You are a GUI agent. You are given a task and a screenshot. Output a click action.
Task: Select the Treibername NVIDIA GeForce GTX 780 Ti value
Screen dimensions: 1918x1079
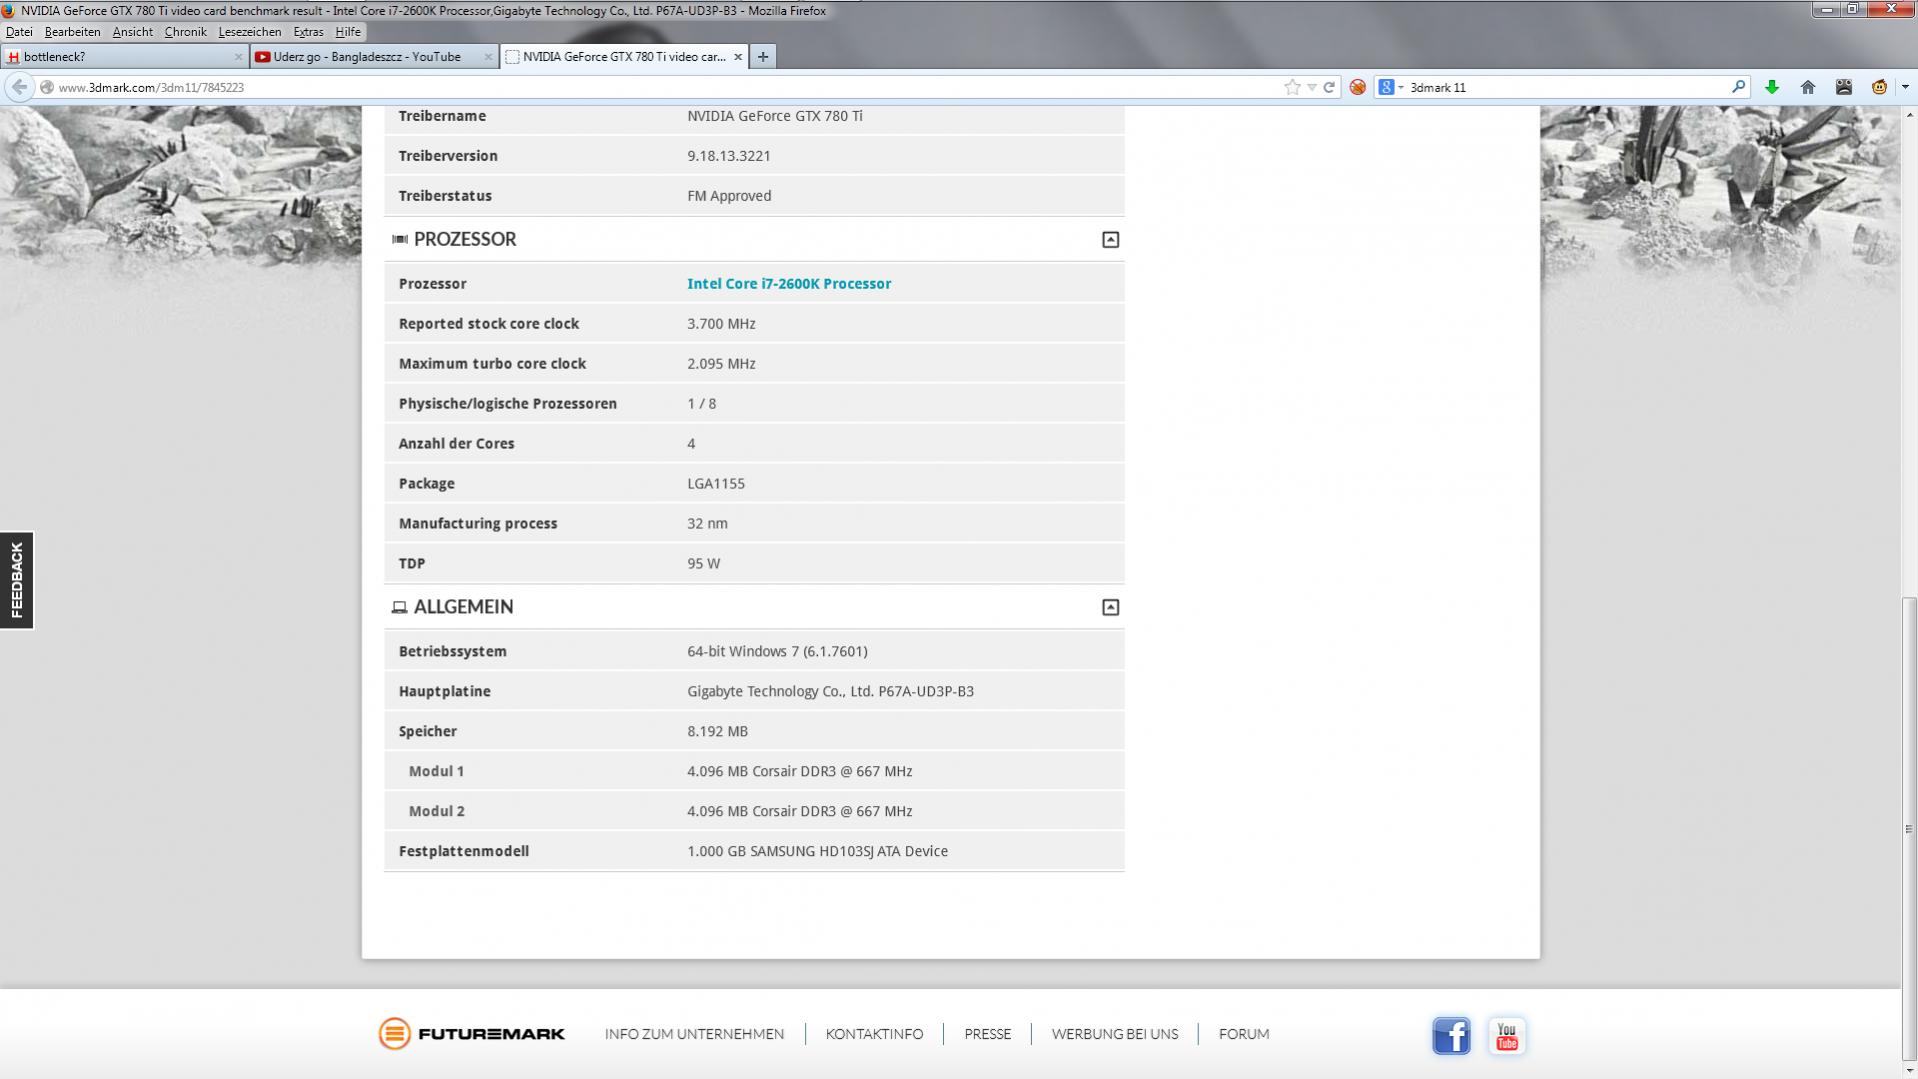pos(774,116)
